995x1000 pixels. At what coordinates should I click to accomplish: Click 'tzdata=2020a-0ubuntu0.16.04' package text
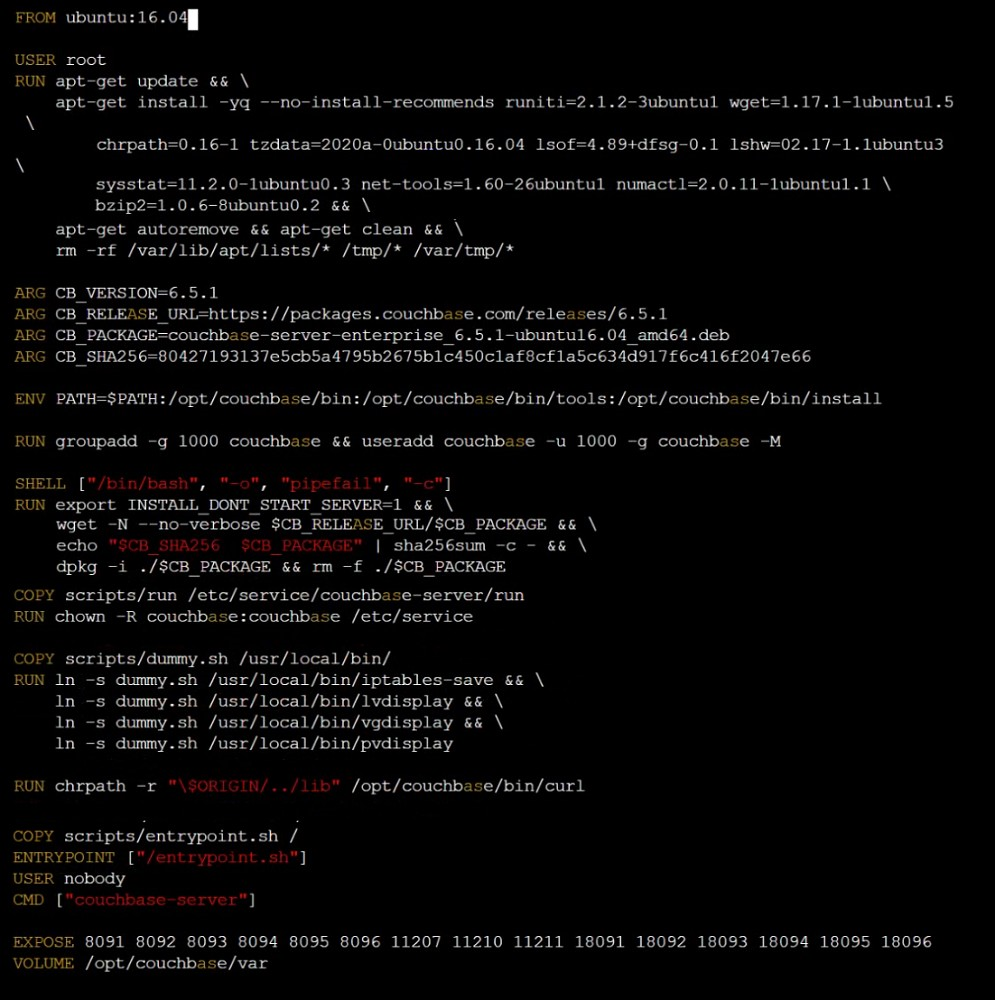point(387,145)
